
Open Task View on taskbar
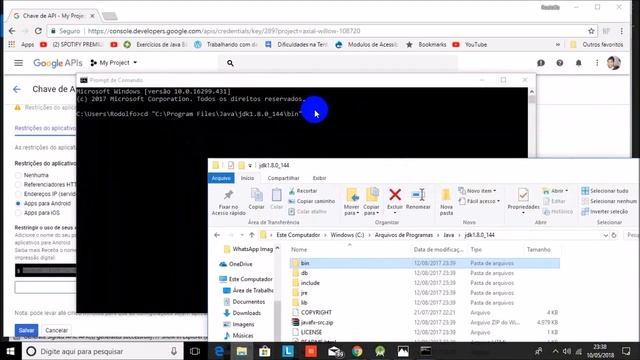click(x=195, y=351)
